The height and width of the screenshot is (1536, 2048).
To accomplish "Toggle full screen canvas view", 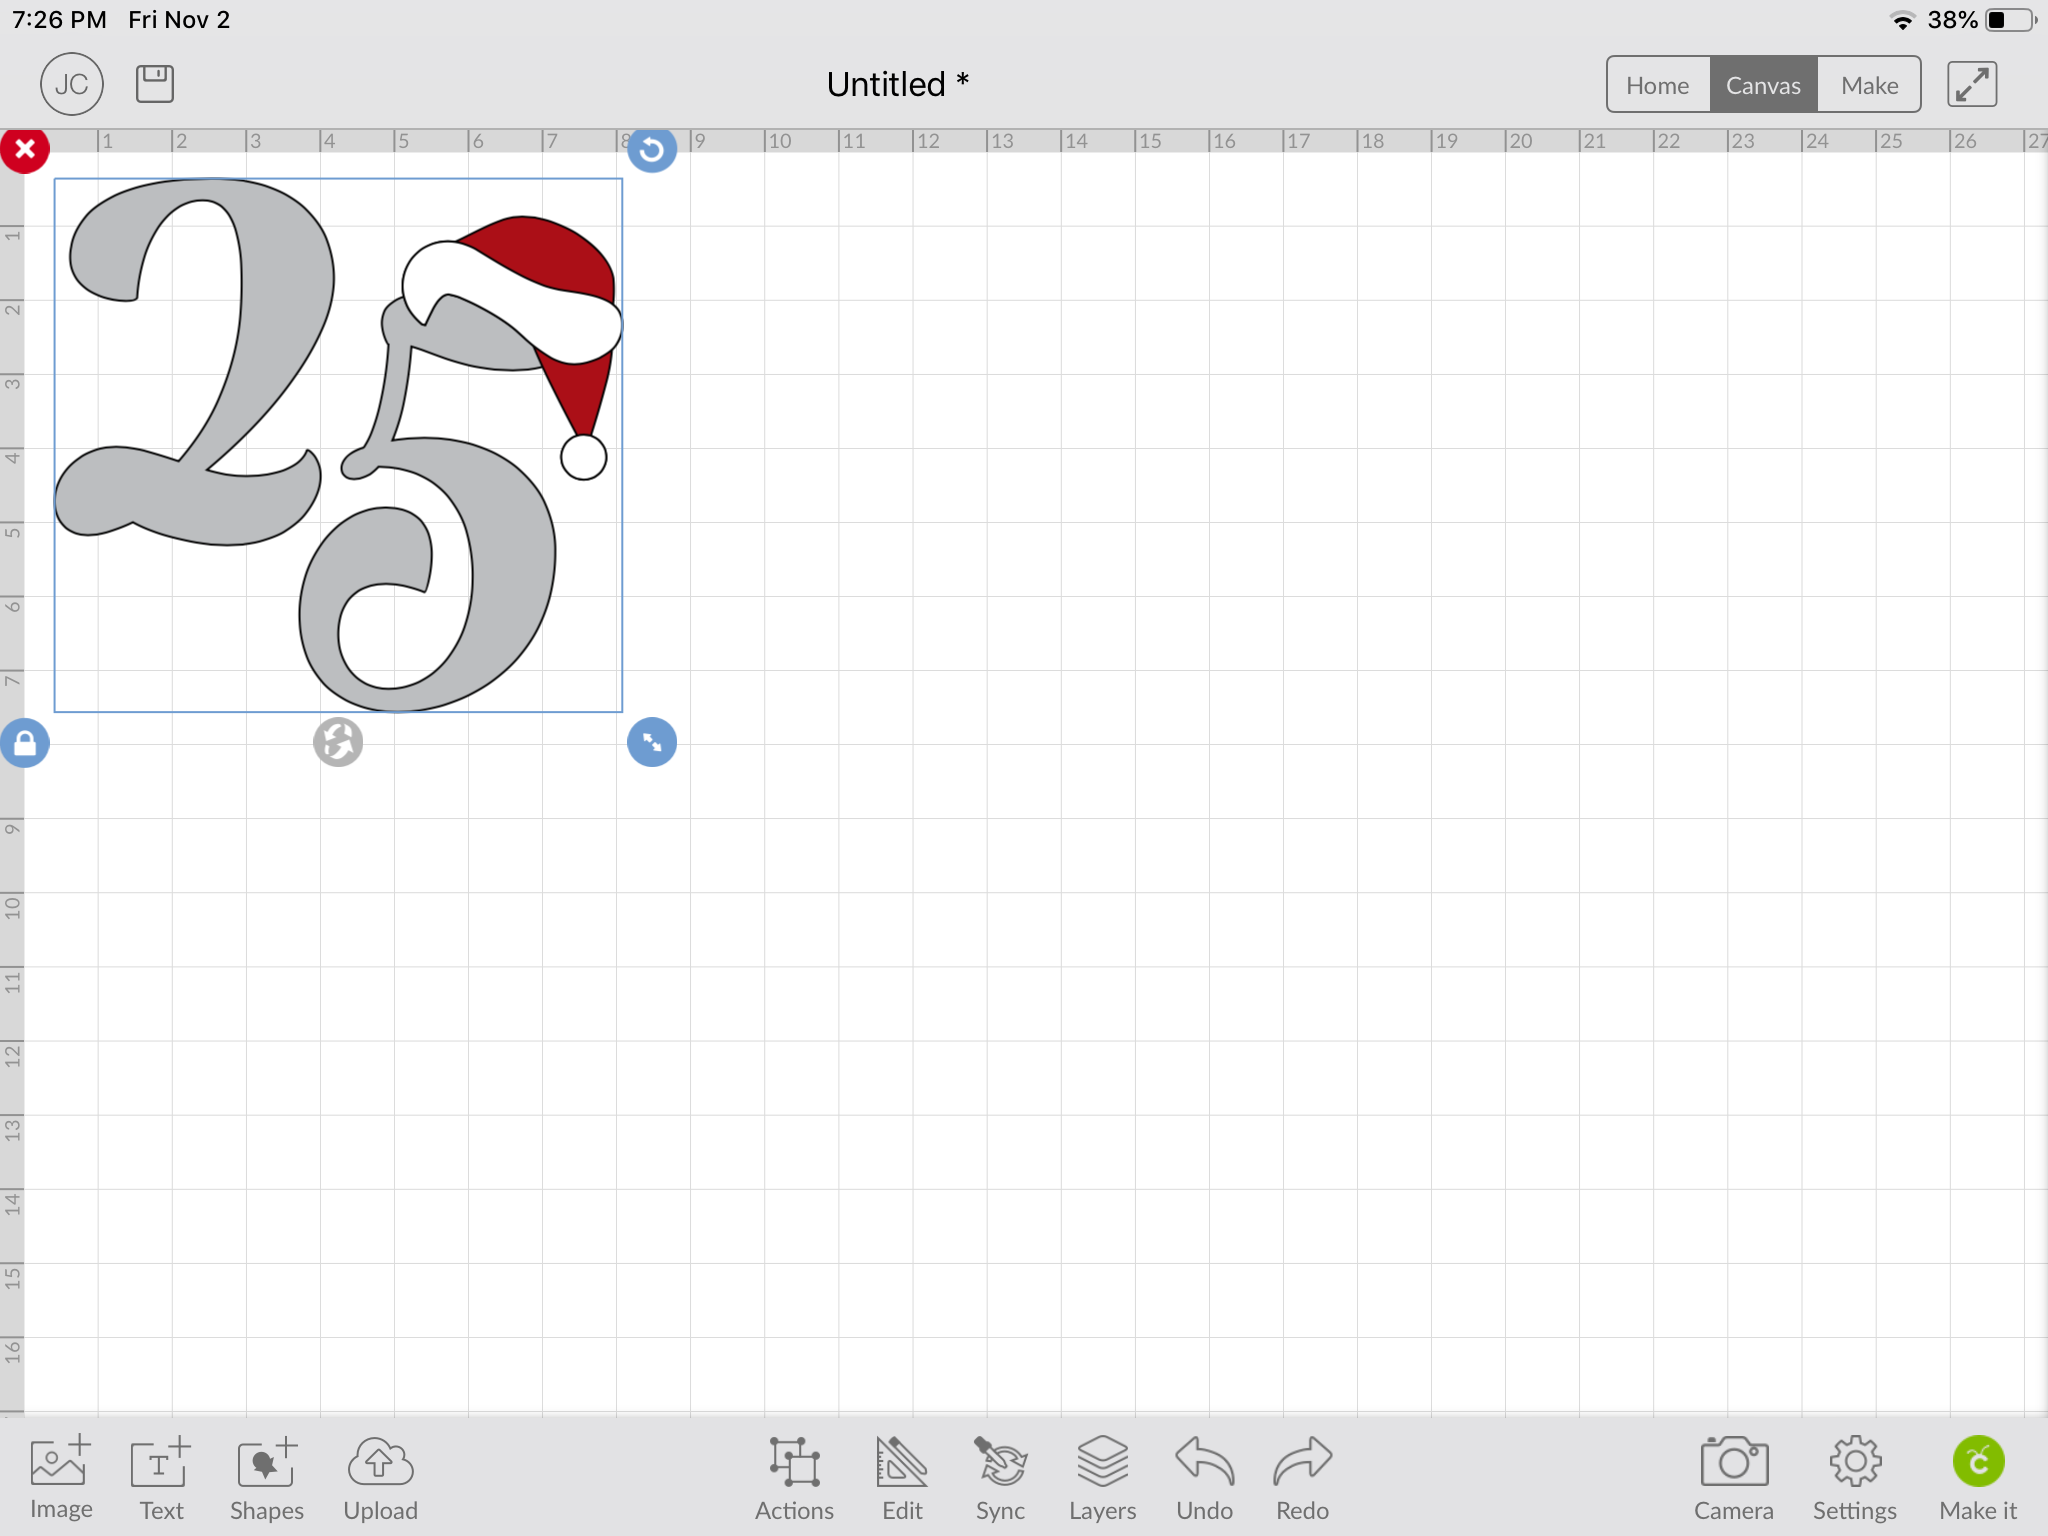I will tap(1972, 84).
